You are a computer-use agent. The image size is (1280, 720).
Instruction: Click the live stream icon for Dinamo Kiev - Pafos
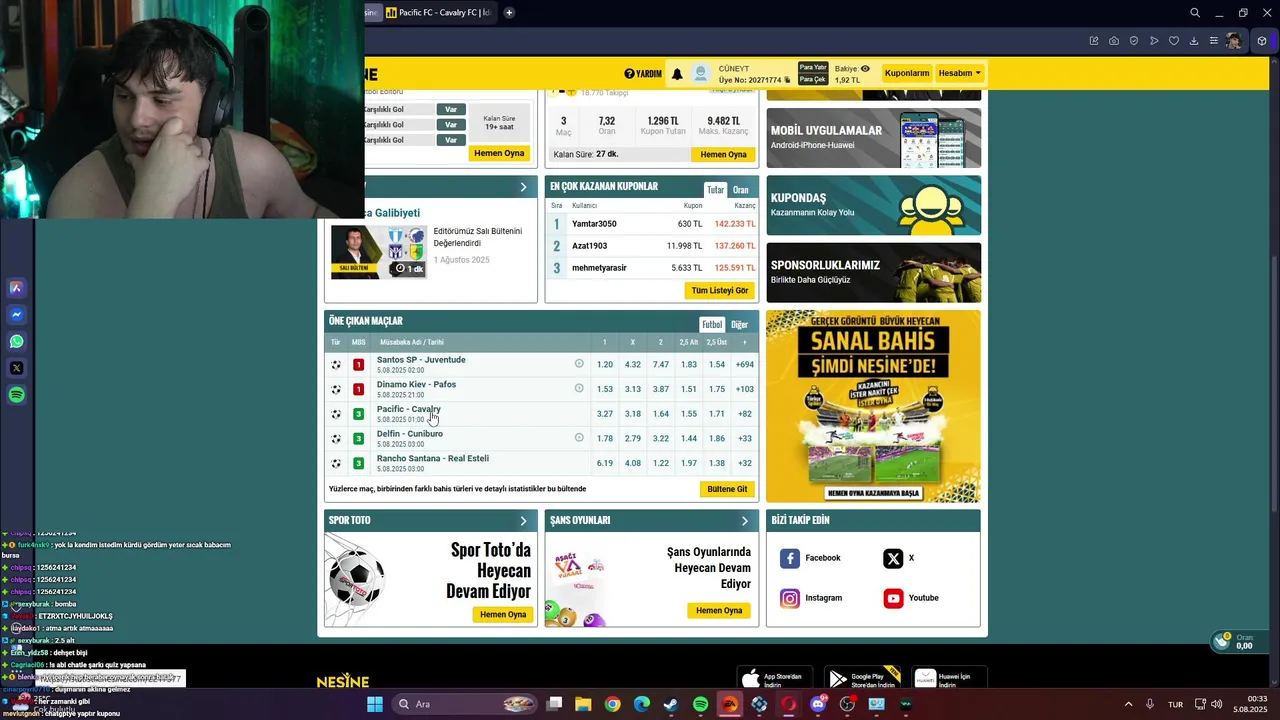tap(579, 388)
